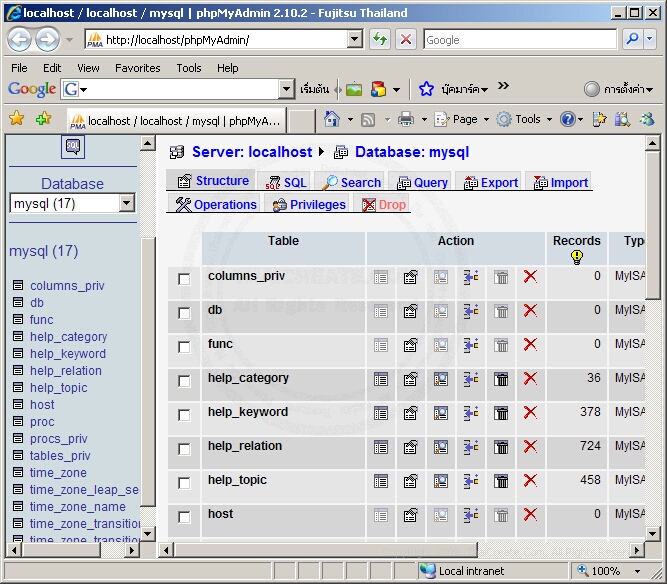Image resolution: width=667 pixels, height=584 pixels.
Task: Click Add to Favorites icon
Action: (43, 118)
